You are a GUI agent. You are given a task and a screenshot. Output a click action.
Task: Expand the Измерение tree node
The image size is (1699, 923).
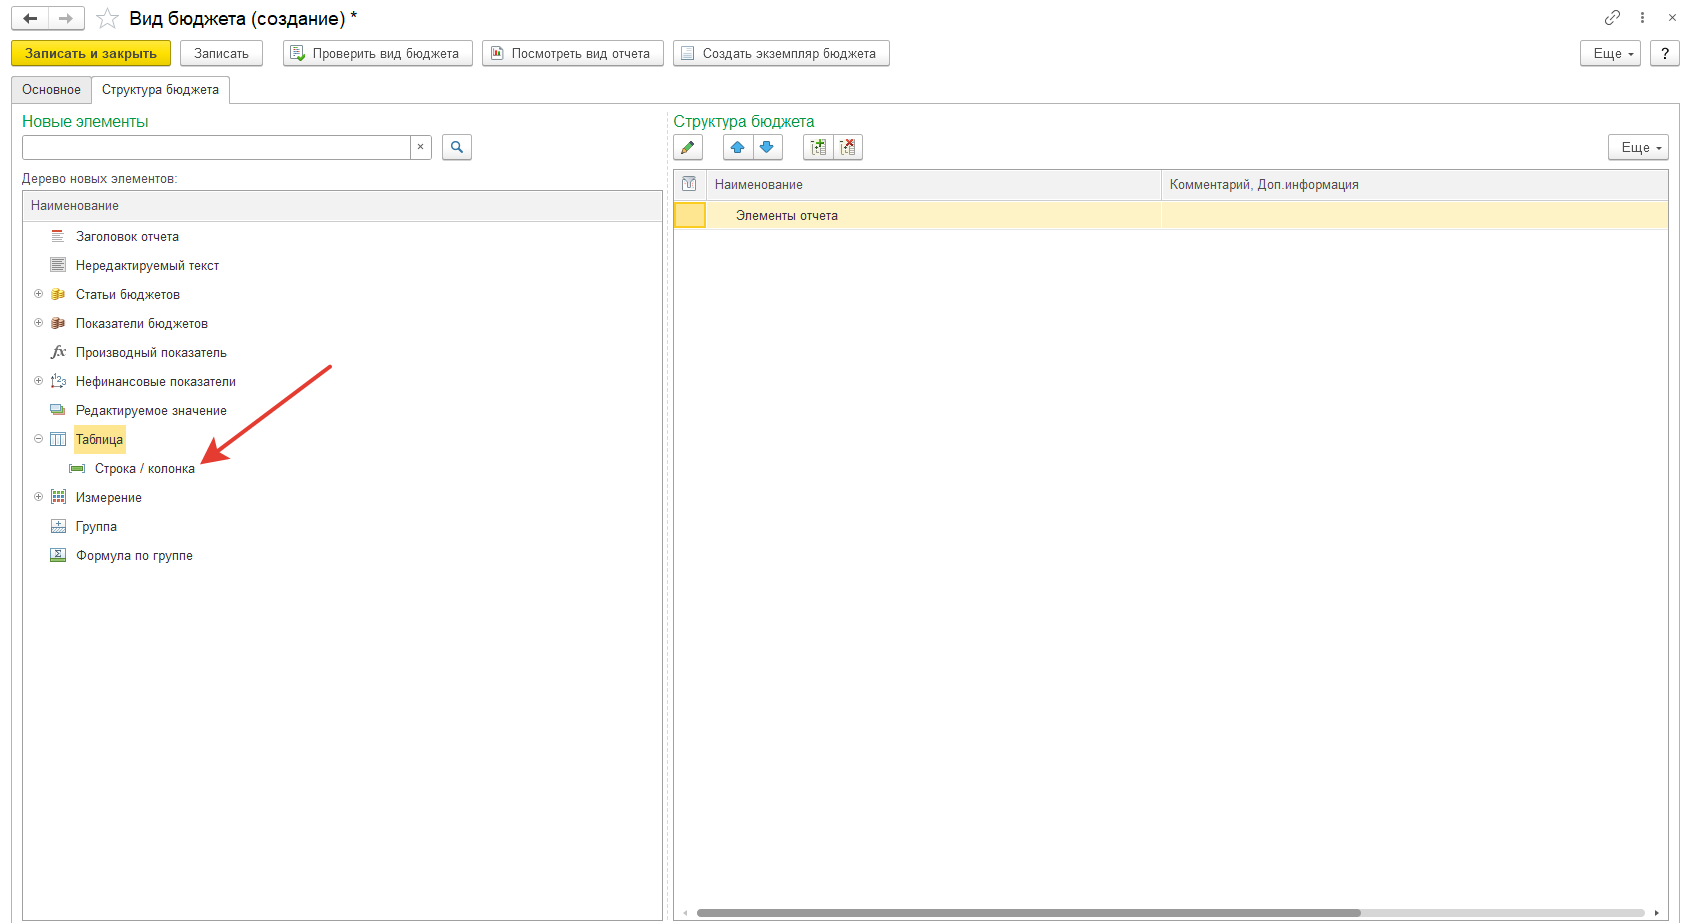[x=39, y=497]
